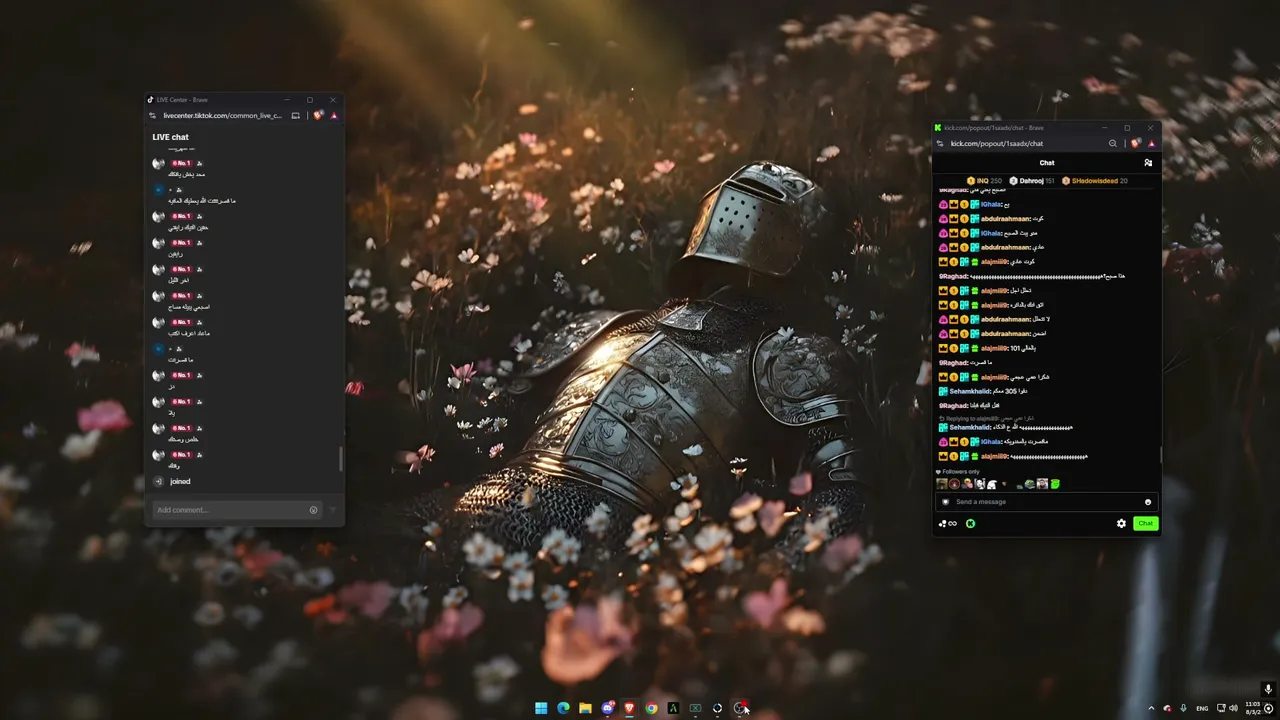Image resolution: width=1280 pixels, height=720 pixels.
Task: Show hidden system tray icons
Action: (1151, 708)
